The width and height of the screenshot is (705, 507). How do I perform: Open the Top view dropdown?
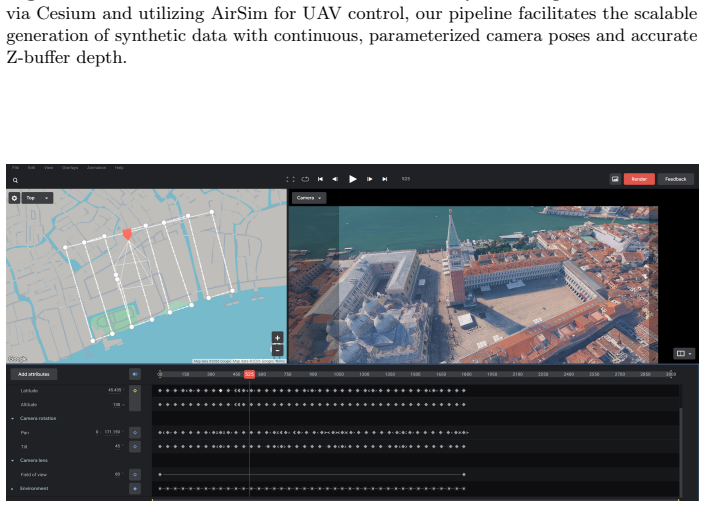37,198
